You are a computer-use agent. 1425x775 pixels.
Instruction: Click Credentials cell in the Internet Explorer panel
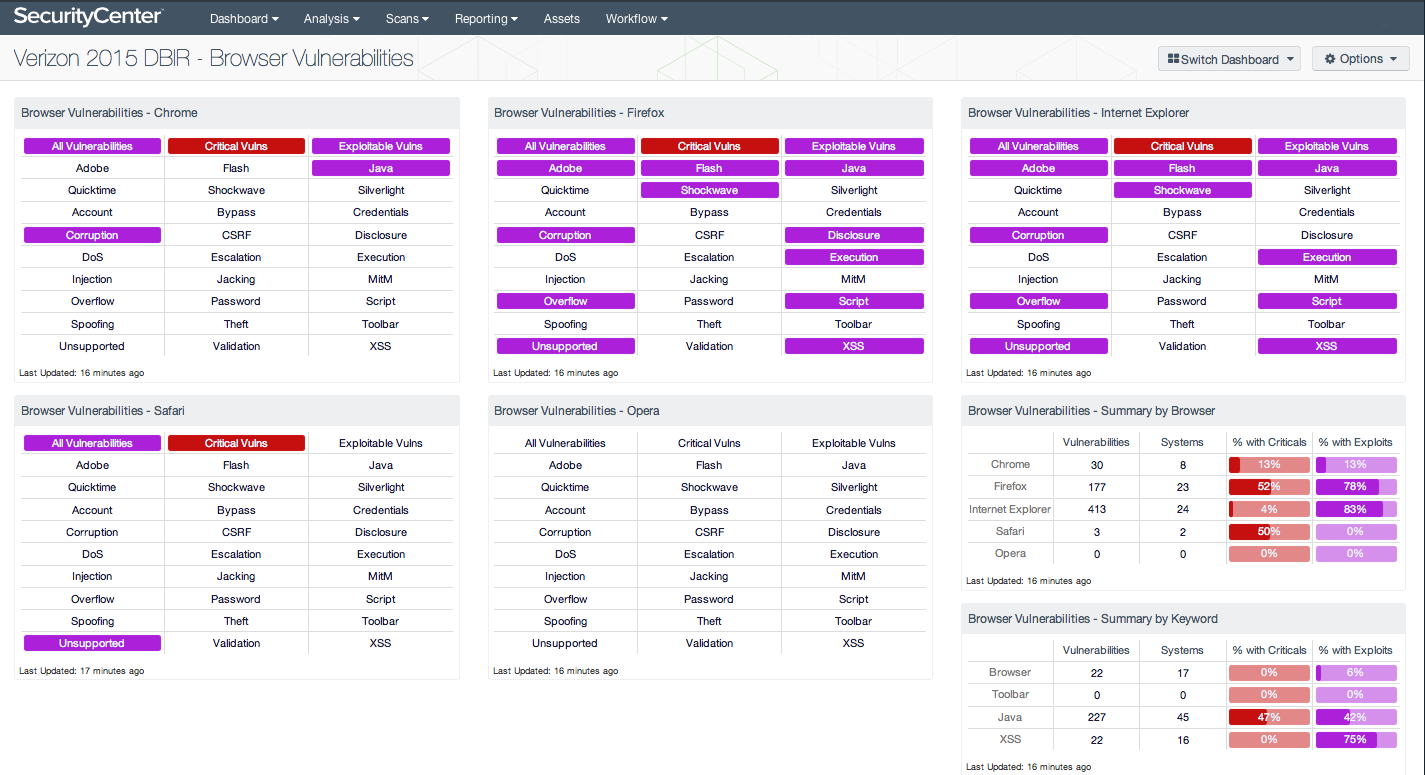click(x=1327, y=212)
